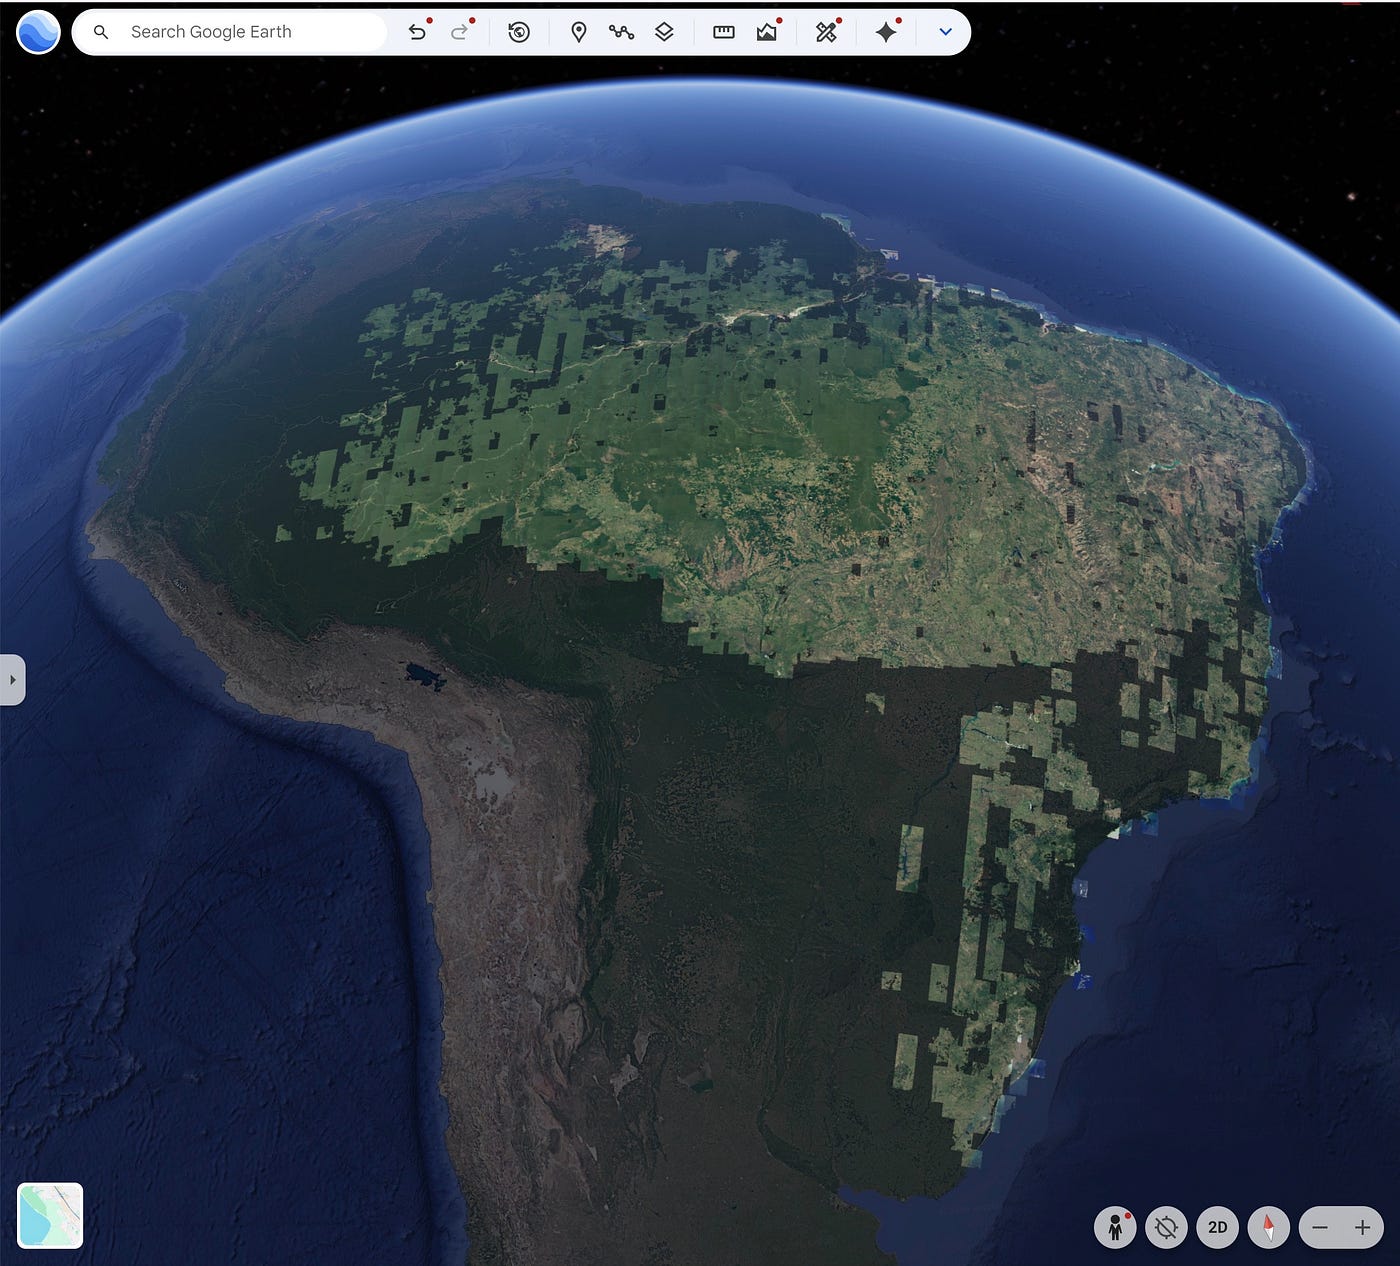The image size is (1400, 1266).
Task: Switch view to 2D
Action: 1217,1227
